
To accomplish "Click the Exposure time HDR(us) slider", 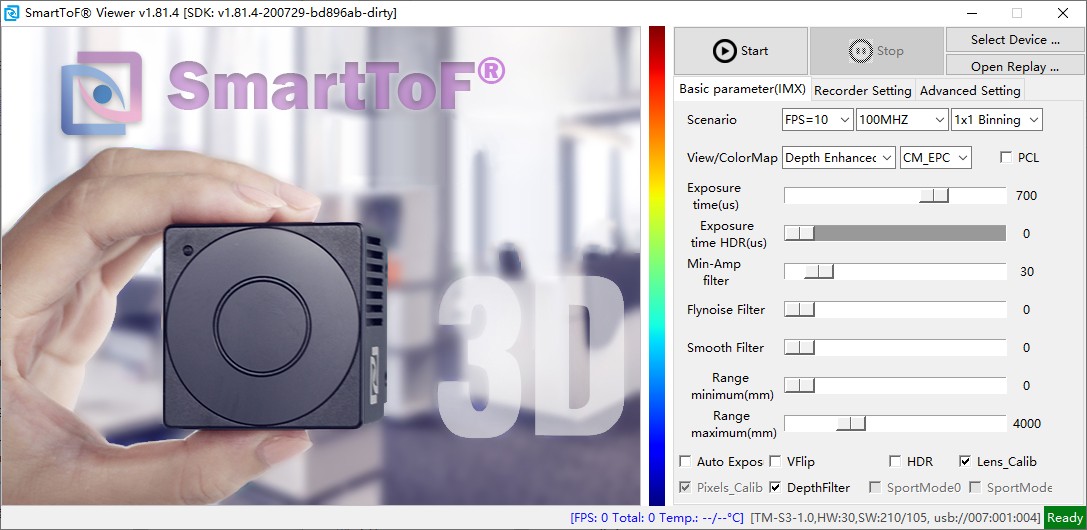I will [x=895, y=233].
